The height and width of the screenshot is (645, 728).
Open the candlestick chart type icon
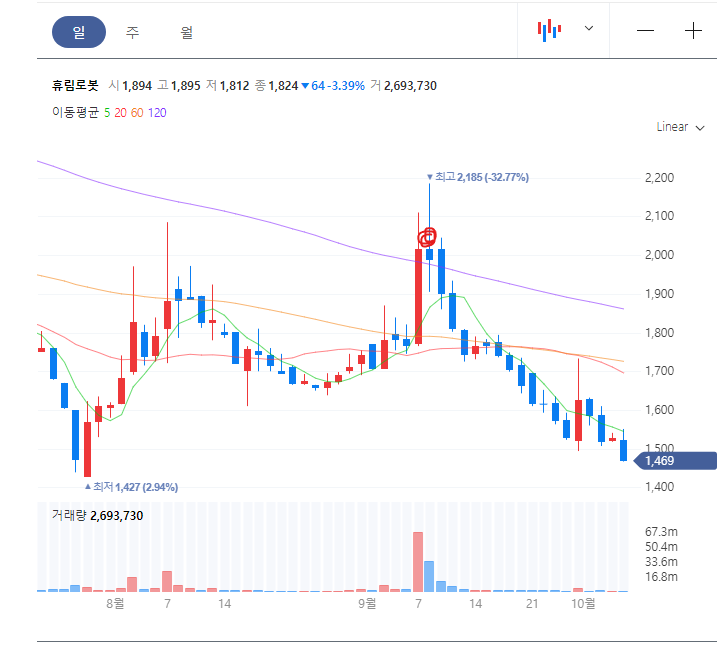(x=549, y=30)
